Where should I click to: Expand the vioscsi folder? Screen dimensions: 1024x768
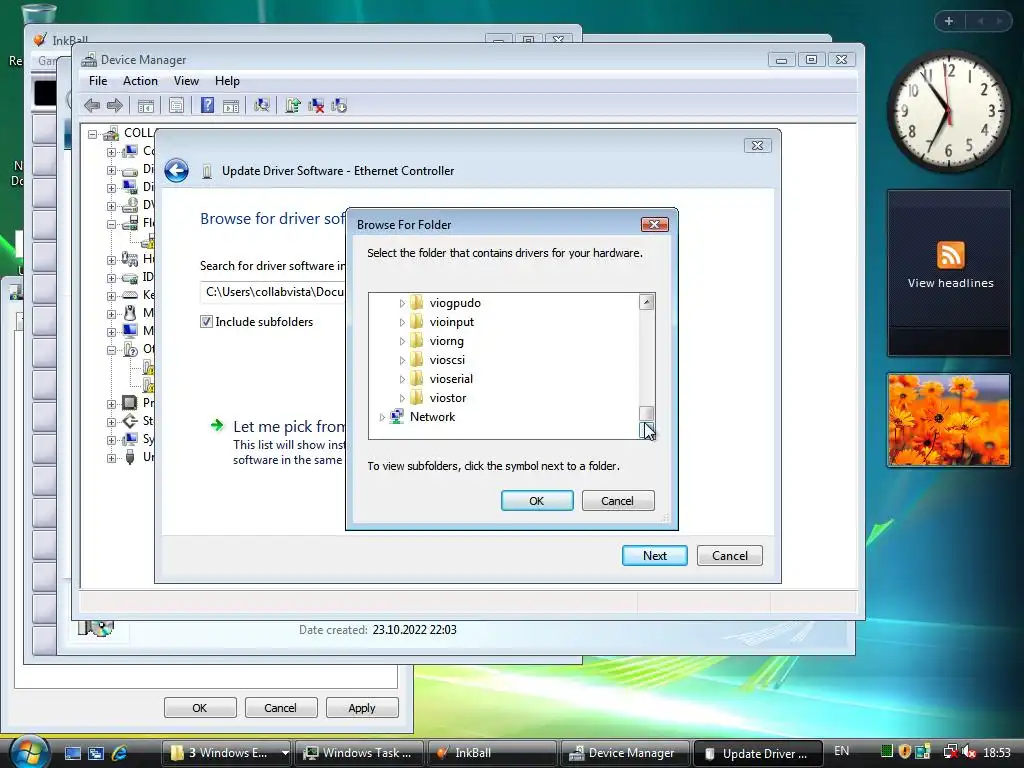click(x=402, y=360)
